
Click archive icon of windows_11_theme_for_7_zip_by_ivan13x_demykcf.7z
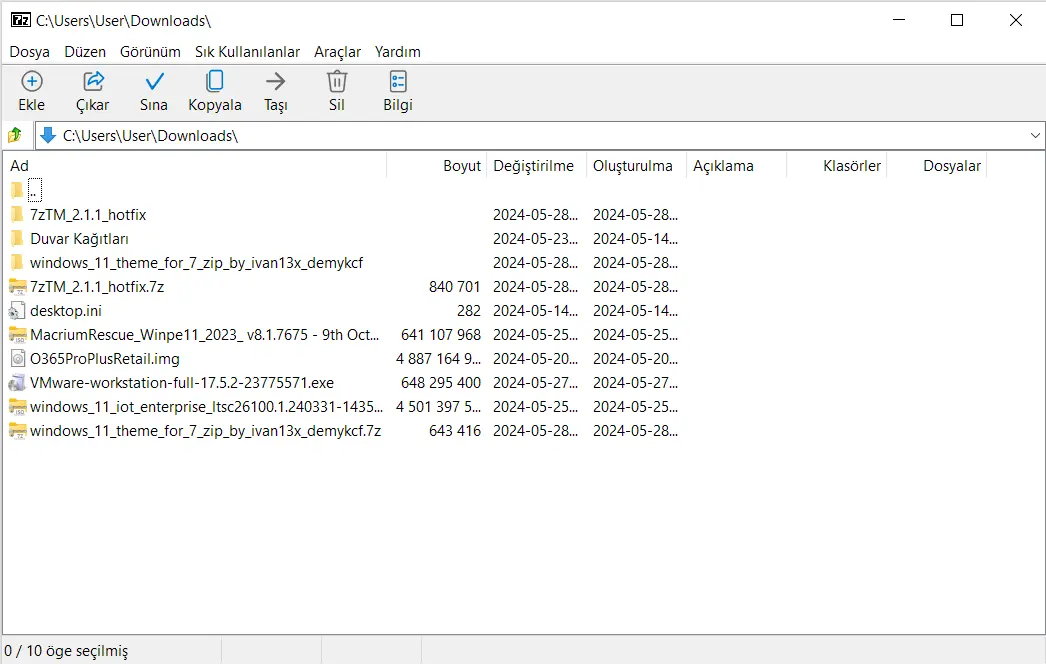pyautogui.click(x=17, y=431)
